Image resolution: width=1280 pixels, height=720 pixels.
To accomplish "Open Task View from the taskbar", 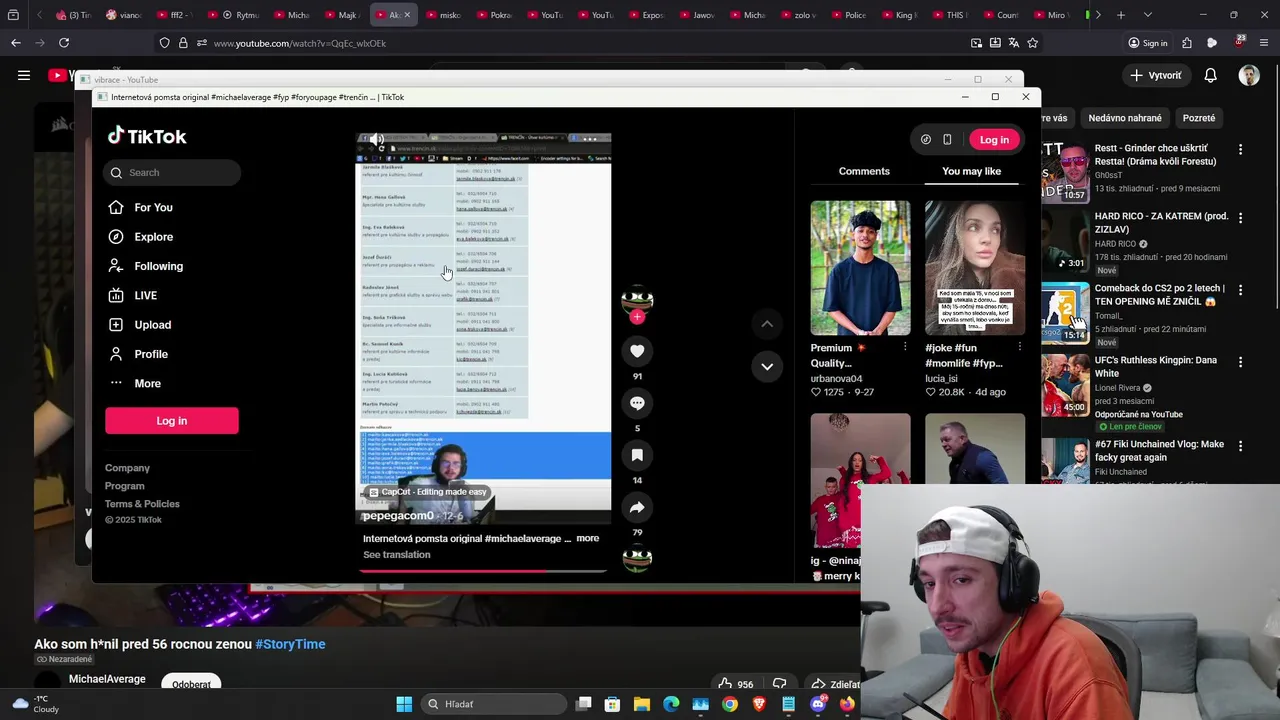I will click(x=584, y=704).
